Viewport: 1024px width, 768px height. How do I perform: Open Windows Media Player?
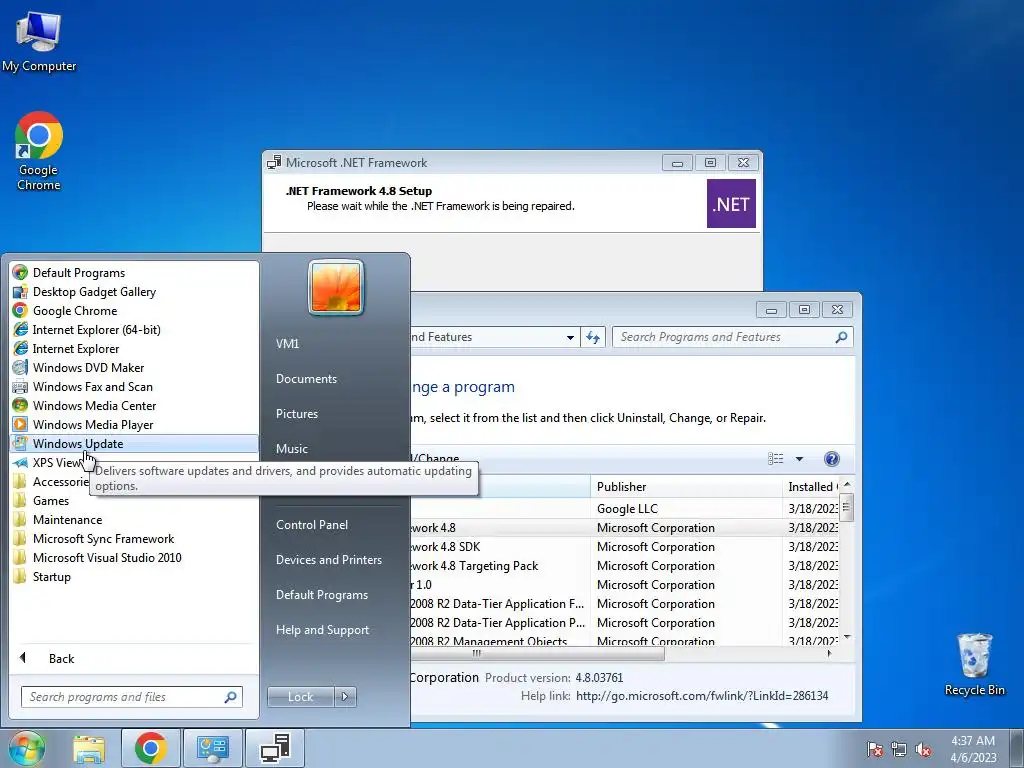tap(134, 424)
